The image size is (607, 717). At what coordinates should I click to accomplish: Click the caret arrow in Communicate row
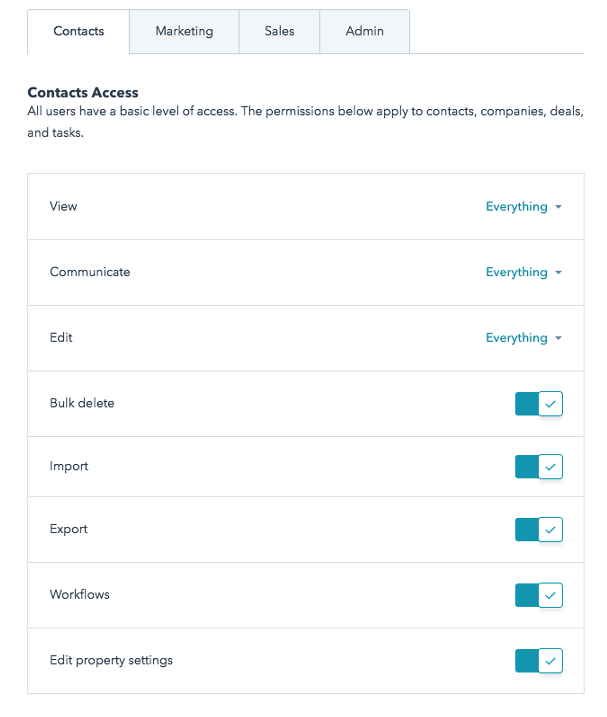(558, 273)
